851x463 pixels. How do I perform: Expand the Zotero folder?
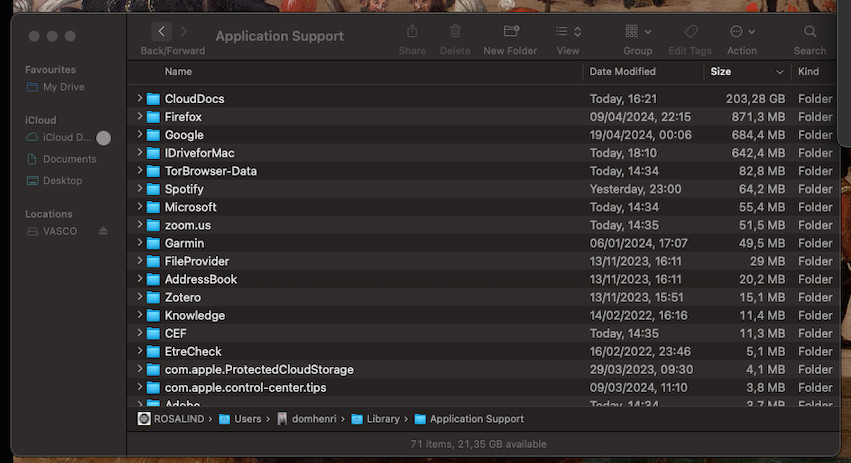(139, 297)
